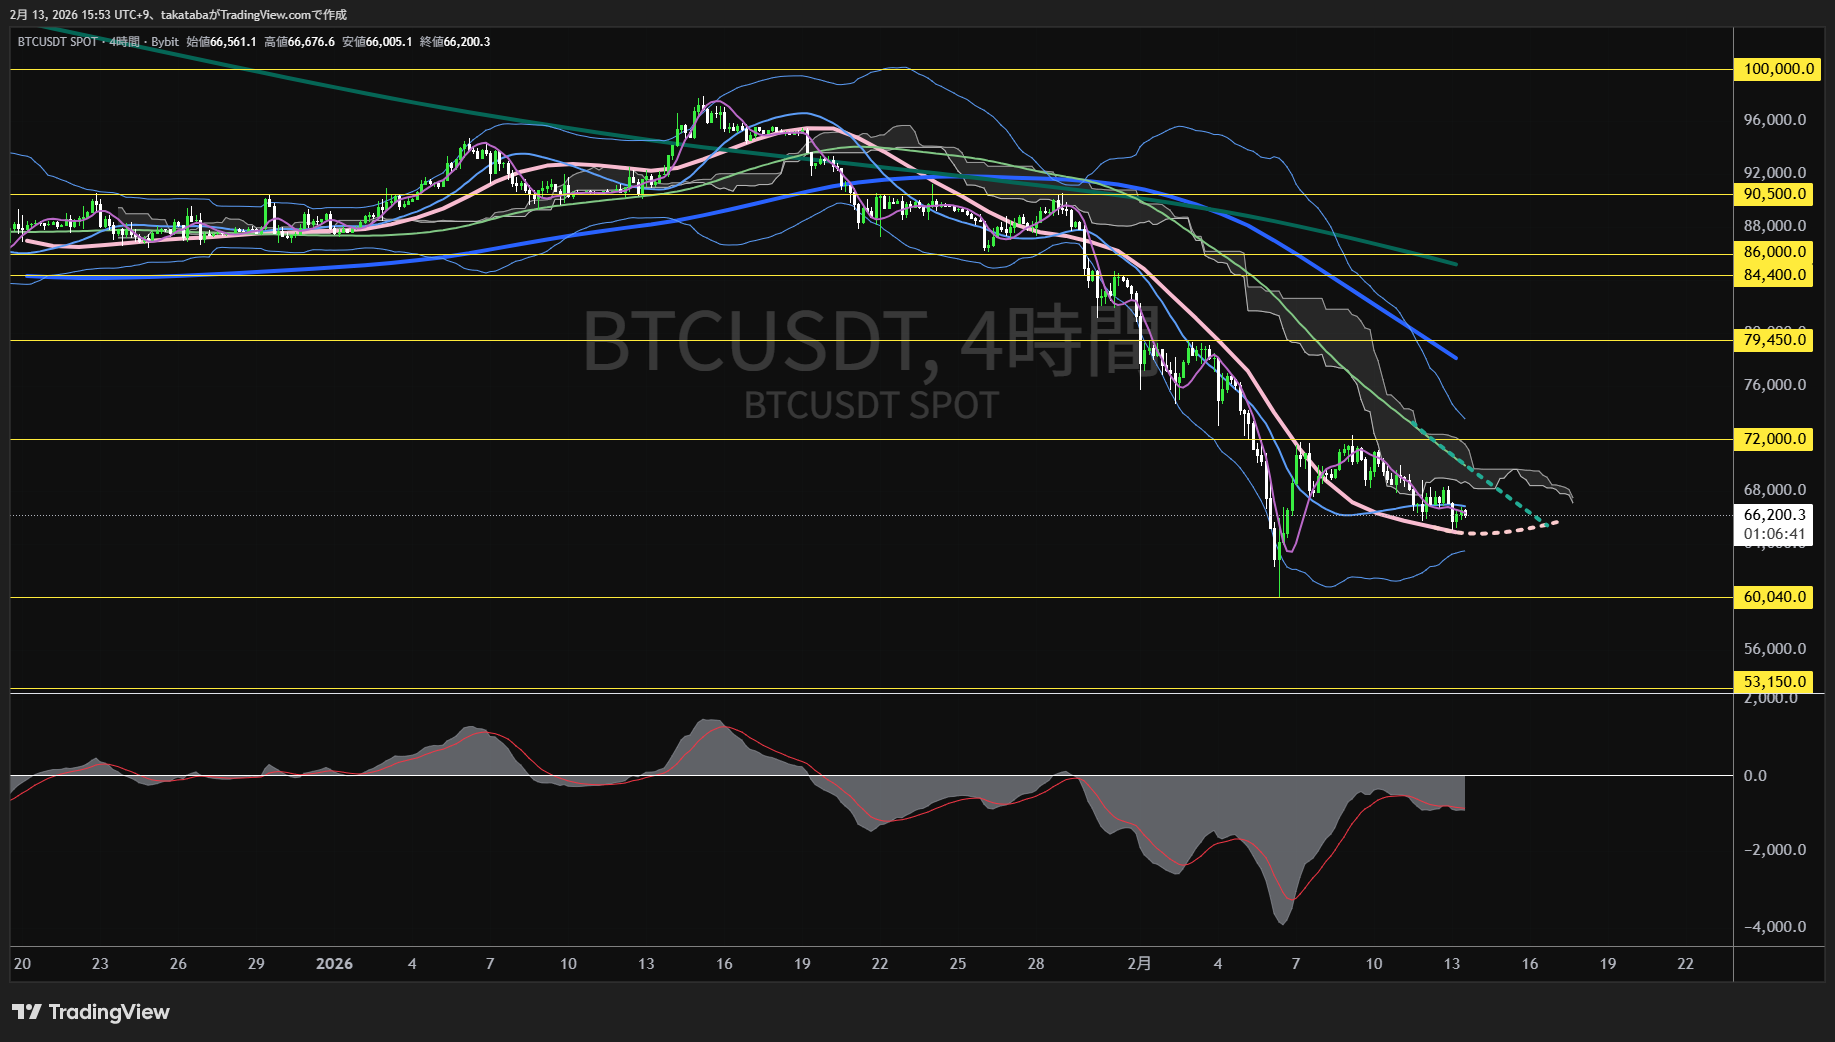Select the BTCUSDT SPOT symbol name in the legend
Viewport: 1835px width, 1042px height.
pos(58,42)
